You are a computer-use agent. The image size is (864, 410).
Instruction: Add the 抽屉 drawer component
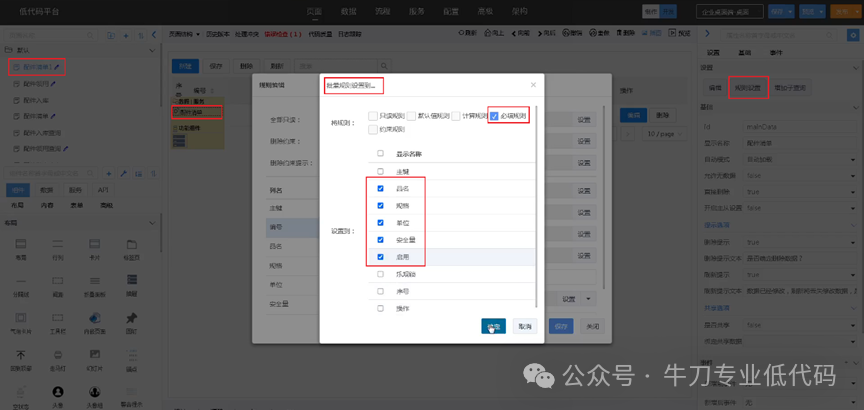(x=131, y=284)
